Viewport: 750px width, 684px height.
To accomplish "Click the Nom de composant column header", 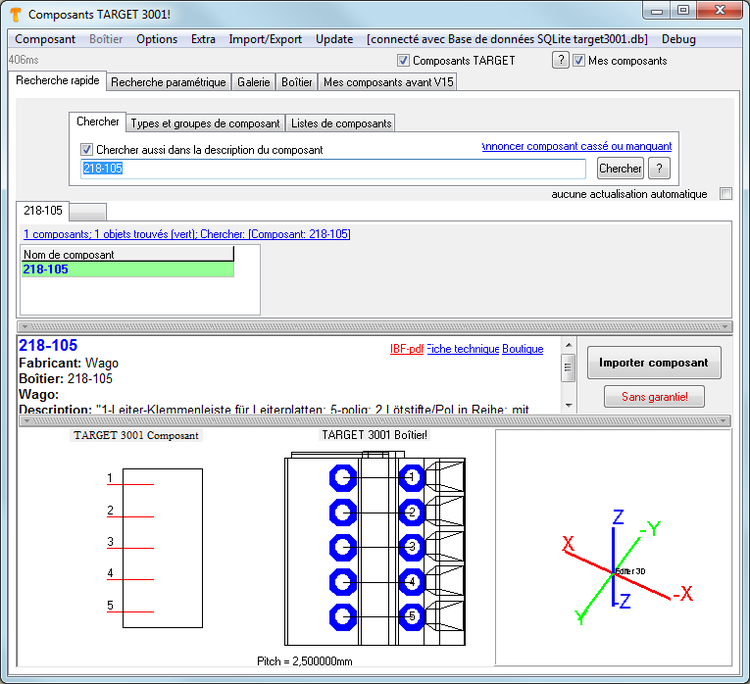I will pyautogui.click(x=127, y=254).
